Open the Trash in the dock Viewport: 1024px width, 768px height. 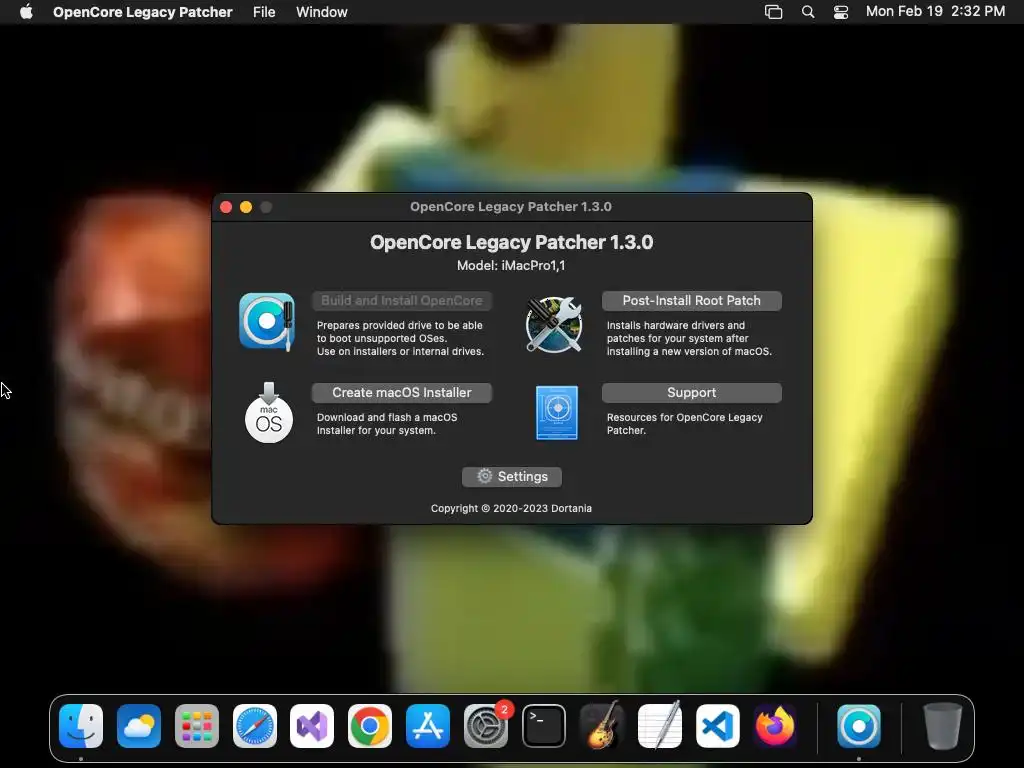(x=942, y=726)
